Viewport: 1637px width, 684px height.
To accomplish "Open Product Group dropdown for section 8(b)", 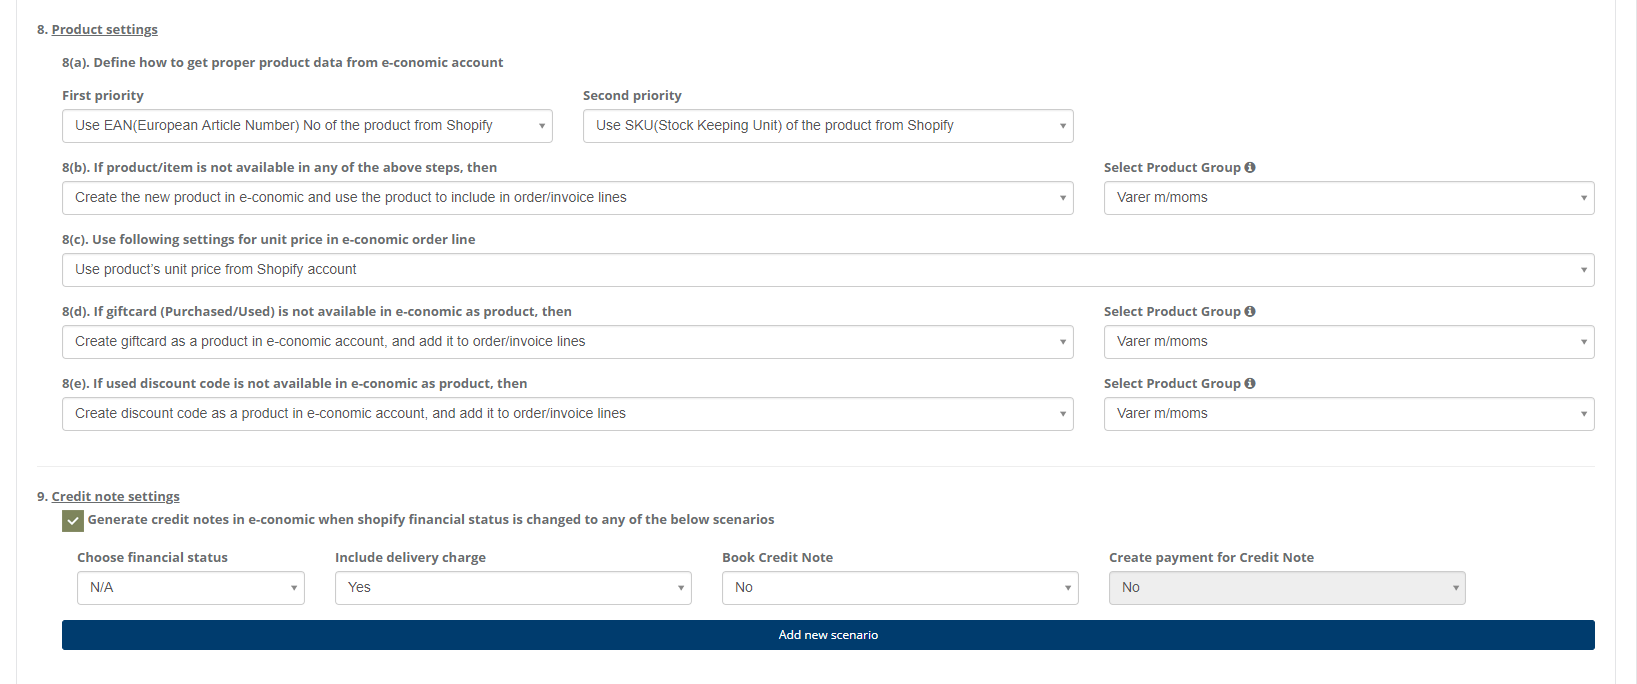I will click(x=1348, y=198).
